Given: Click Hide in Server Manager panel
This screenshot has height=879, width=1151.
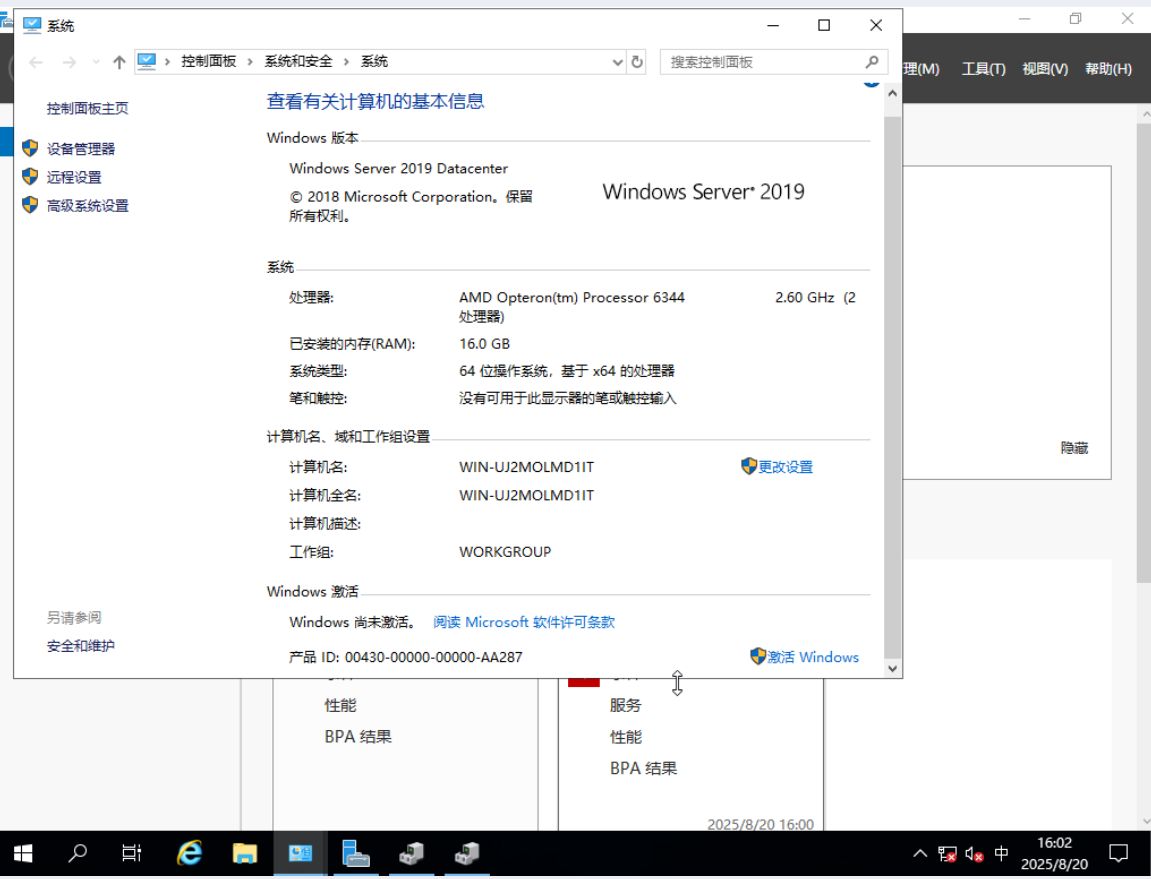Looking at the screenshot, I should 1074,448.
